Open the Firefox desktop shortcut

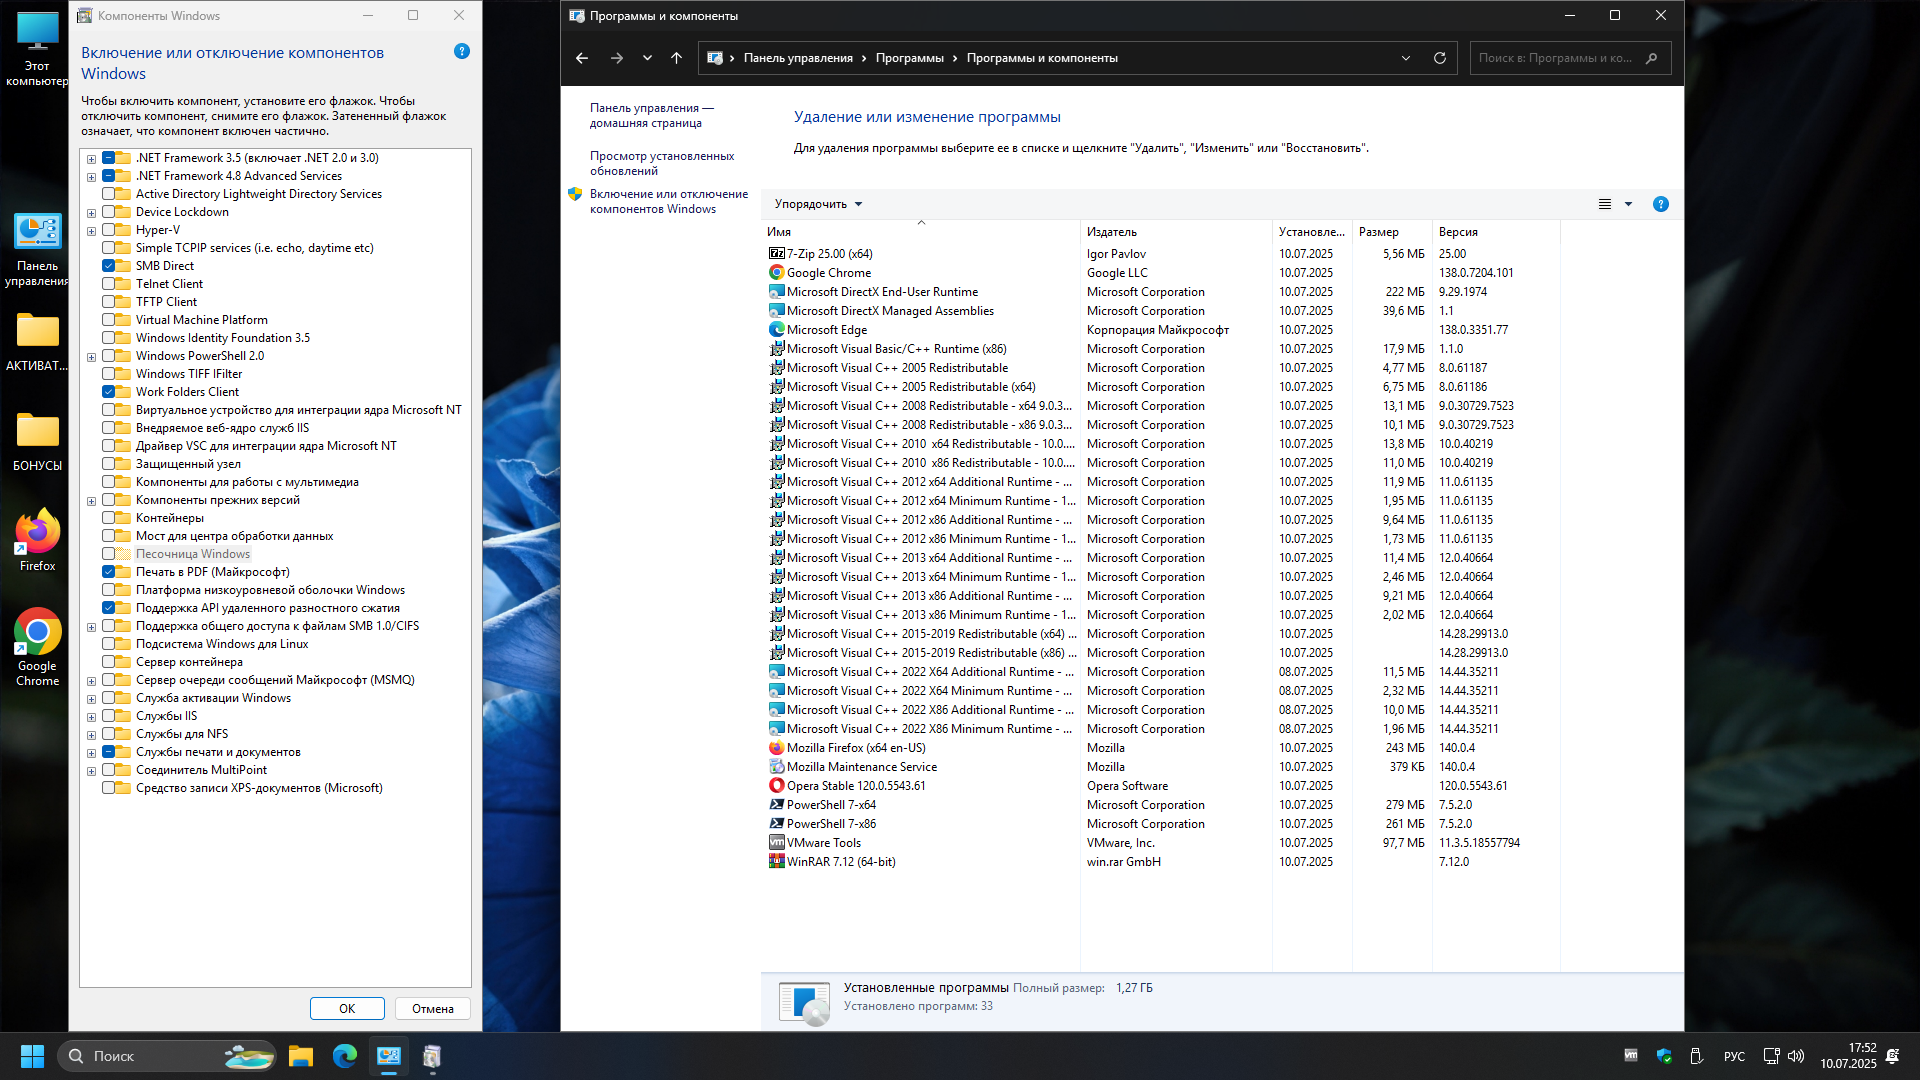click(37, 541)
